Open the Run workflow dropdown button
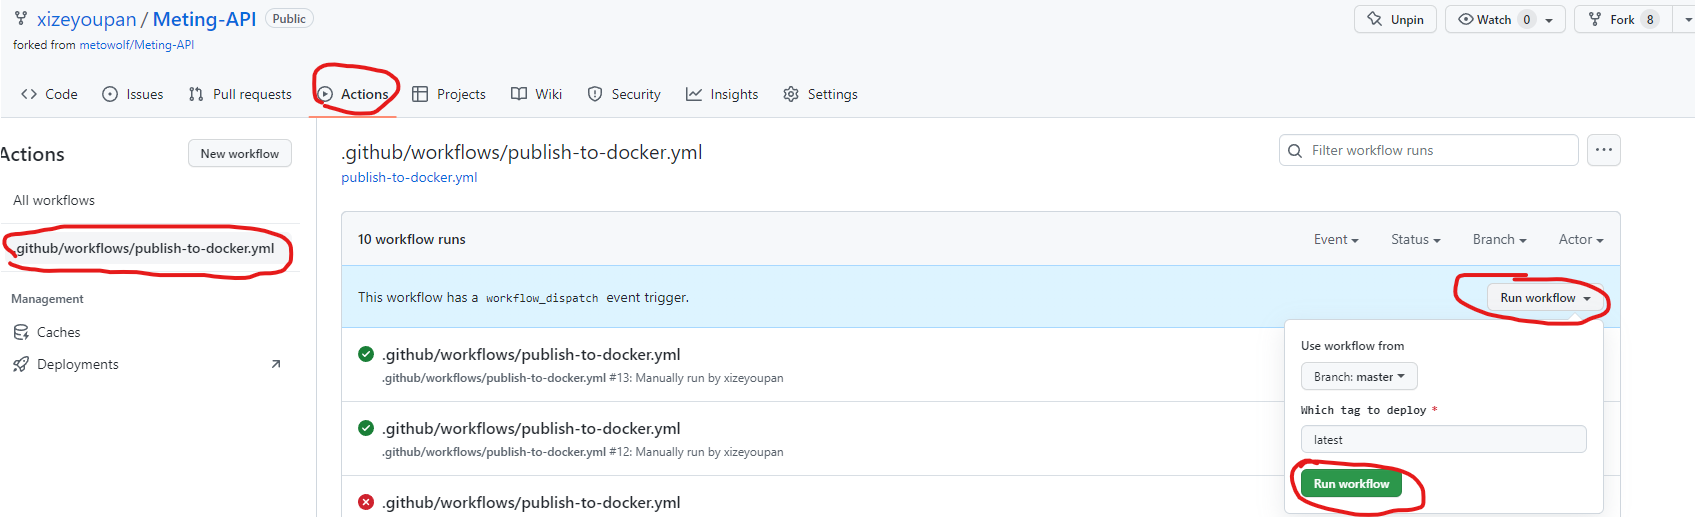 click(x=1545, y=298)
